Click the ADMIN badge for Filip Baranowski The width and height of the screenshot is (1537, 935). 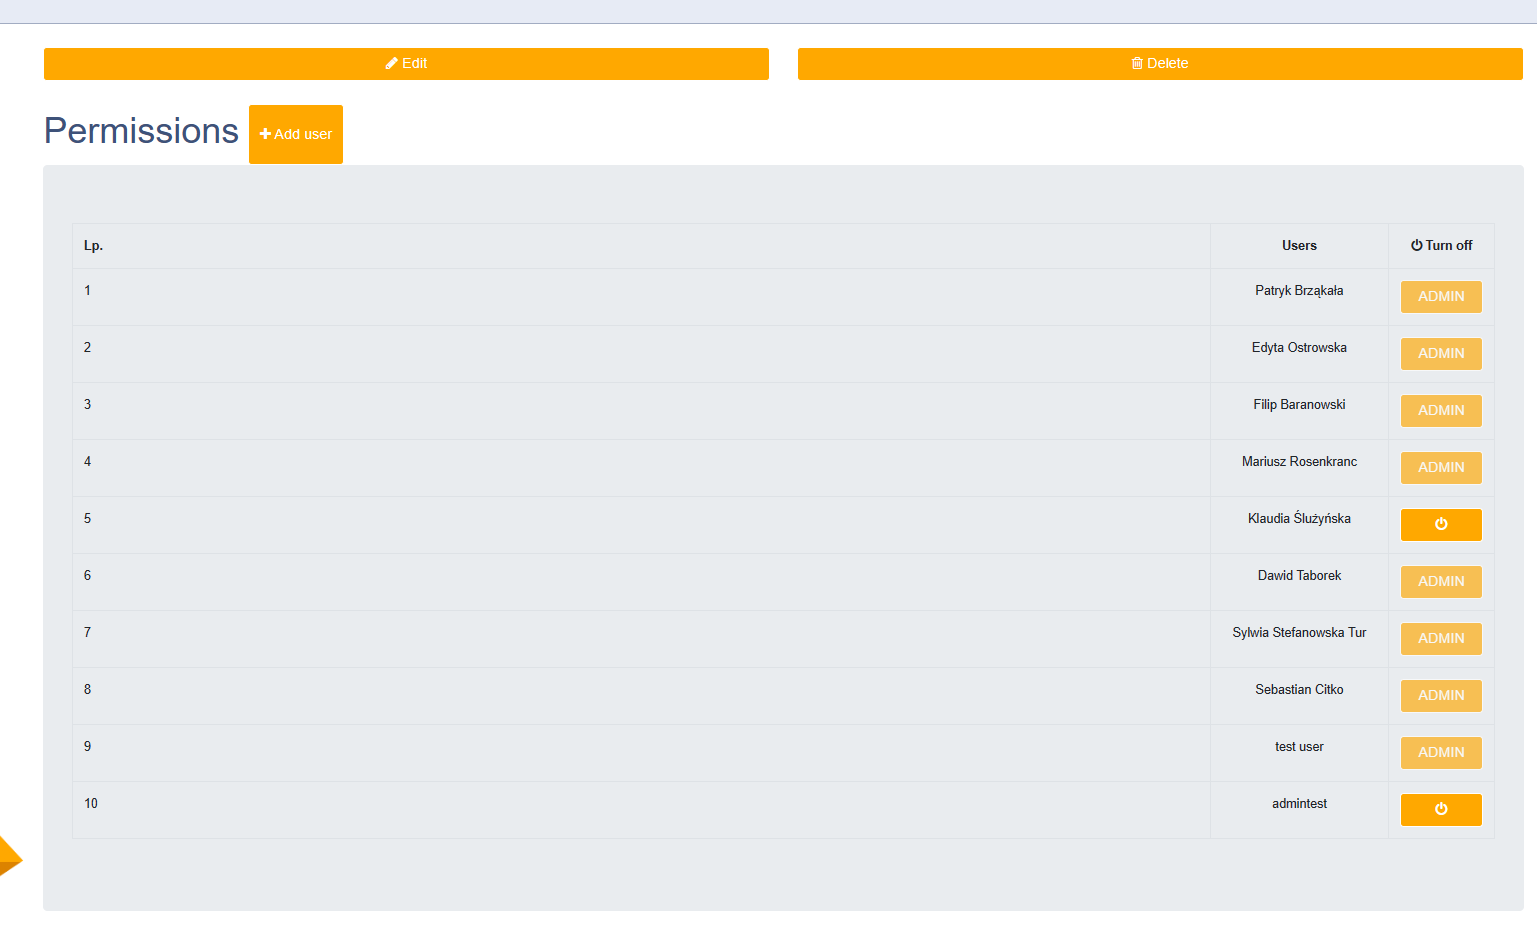pos(1440,411)
